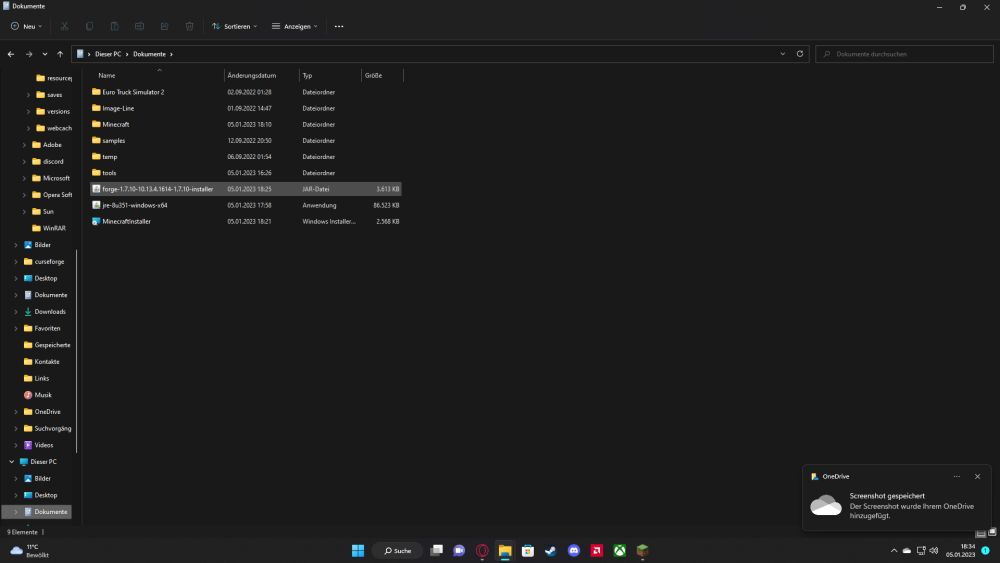Viewport: 1000px width, 563px height.
Task: Switch to details view icon in status bar
Action: 980,532
